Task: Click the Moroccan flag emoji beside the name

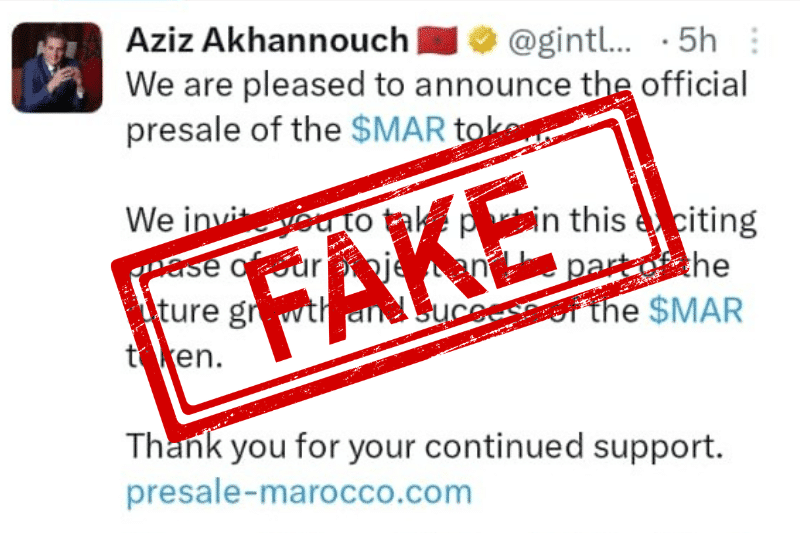Action: (x=437, y=40)
